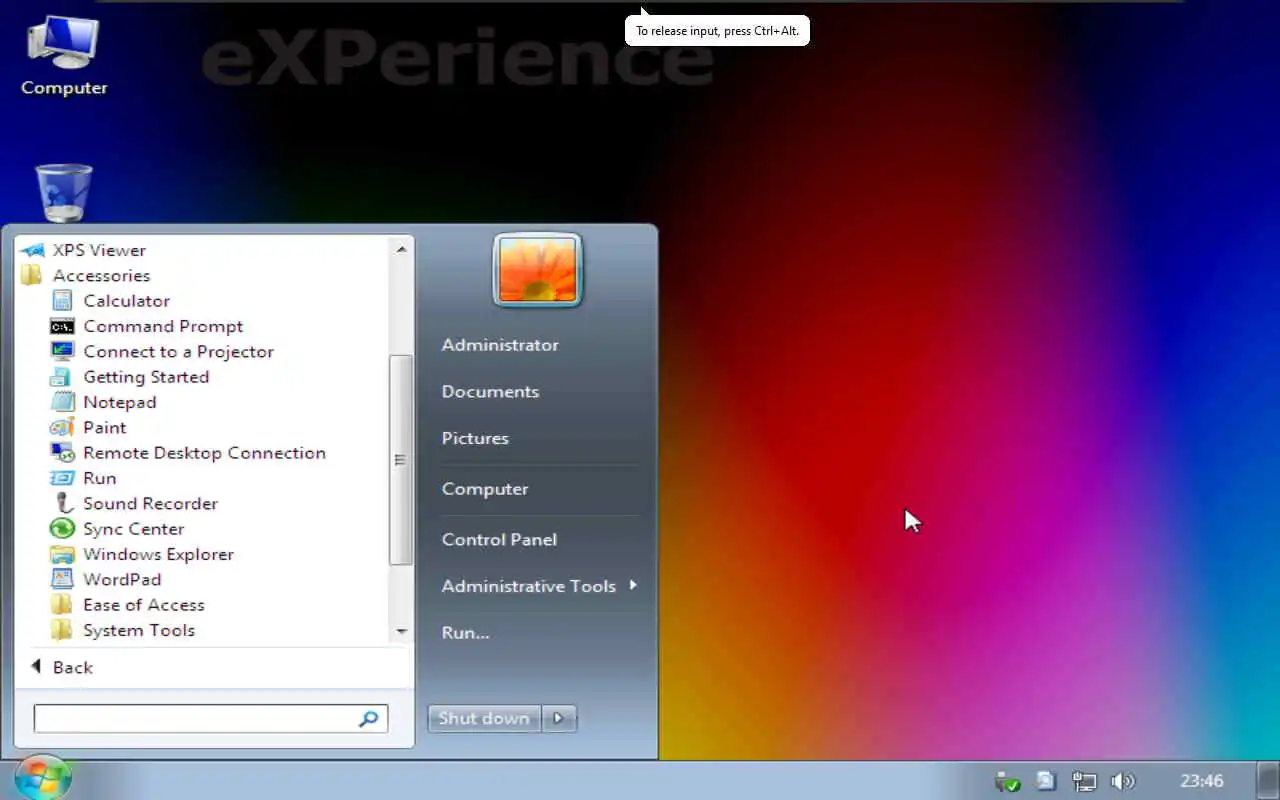Open Run... in right pane
This screenshot has height=800, width=1280.
[465, 632]
